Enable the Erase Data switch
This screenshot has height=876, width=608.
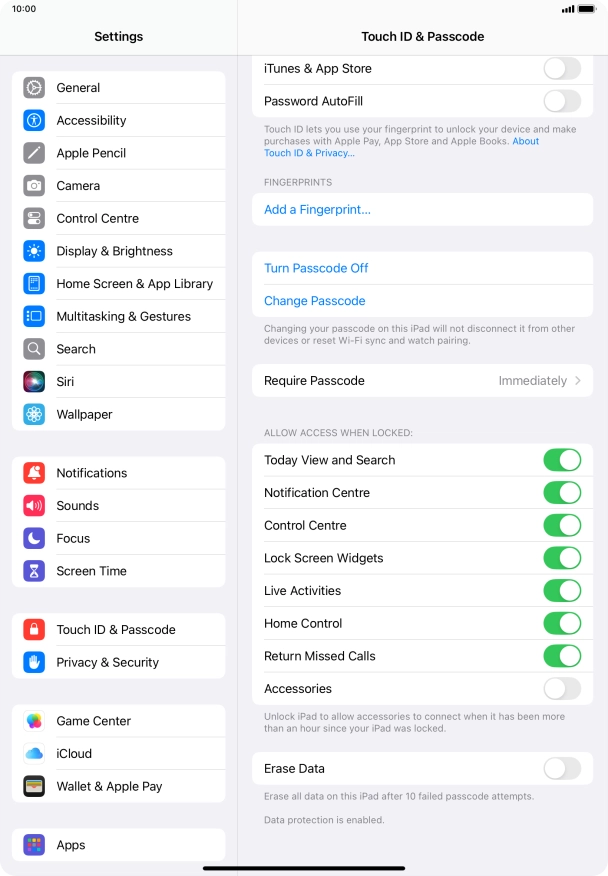click(562, 769)
